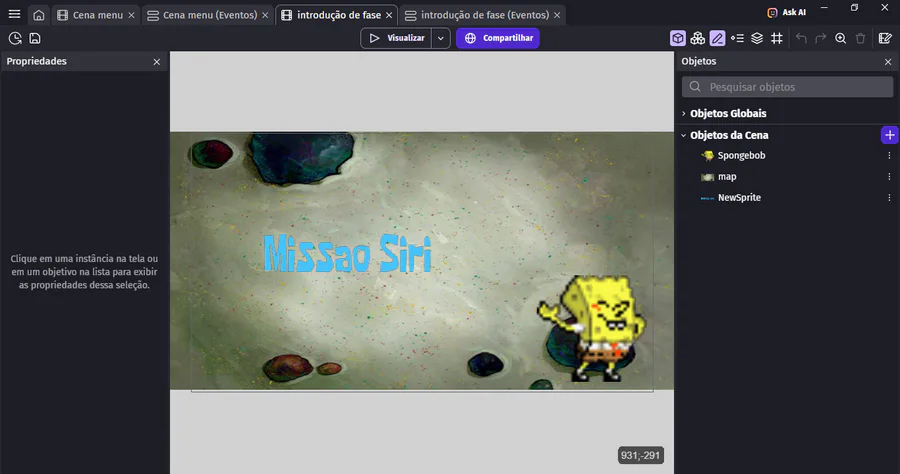Open Spongebob object options menu

tap(889, 156)
